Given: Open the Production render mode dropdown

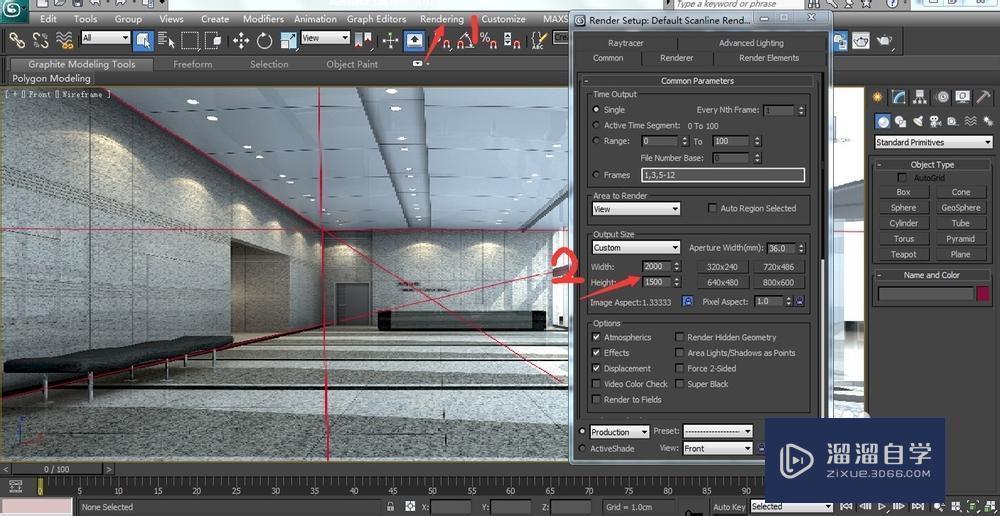Looking at the screenshot, I should click(x=619, y=432).
